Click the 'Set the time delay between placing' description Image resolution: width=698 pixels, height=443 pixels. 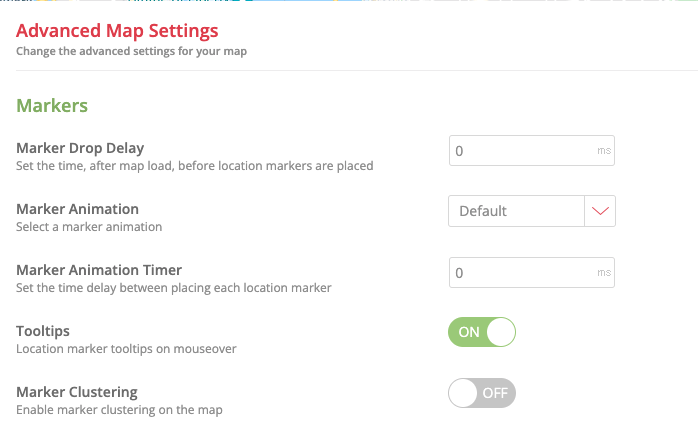click(173, 288)
